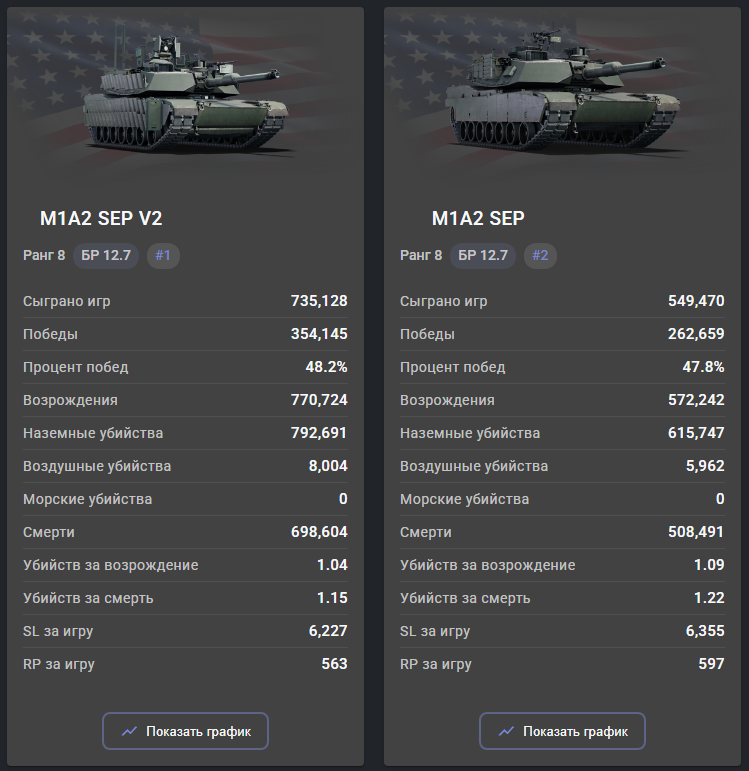Image resolution: width=749 pixels, height=771 pixels.
Task: Click Ранг 8 label on M1A2 SEP card
Action: 421,255
